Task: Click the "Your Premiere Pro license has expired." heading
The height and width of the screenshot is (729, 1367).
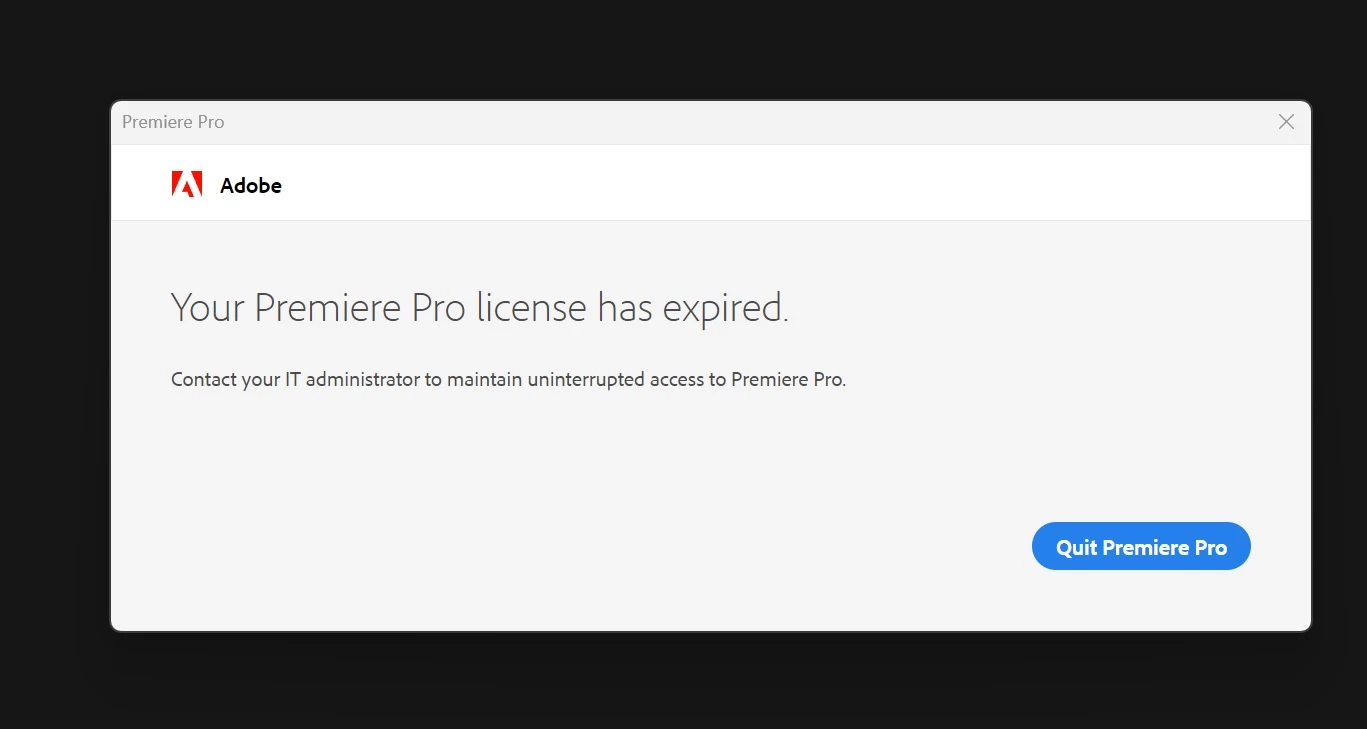Action: tap(480, 308)
